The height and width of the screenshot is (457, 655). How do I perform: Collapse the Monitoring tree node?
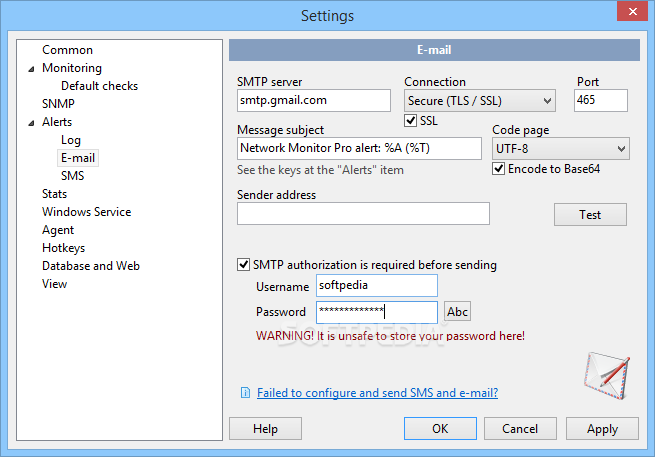(31, 69)
